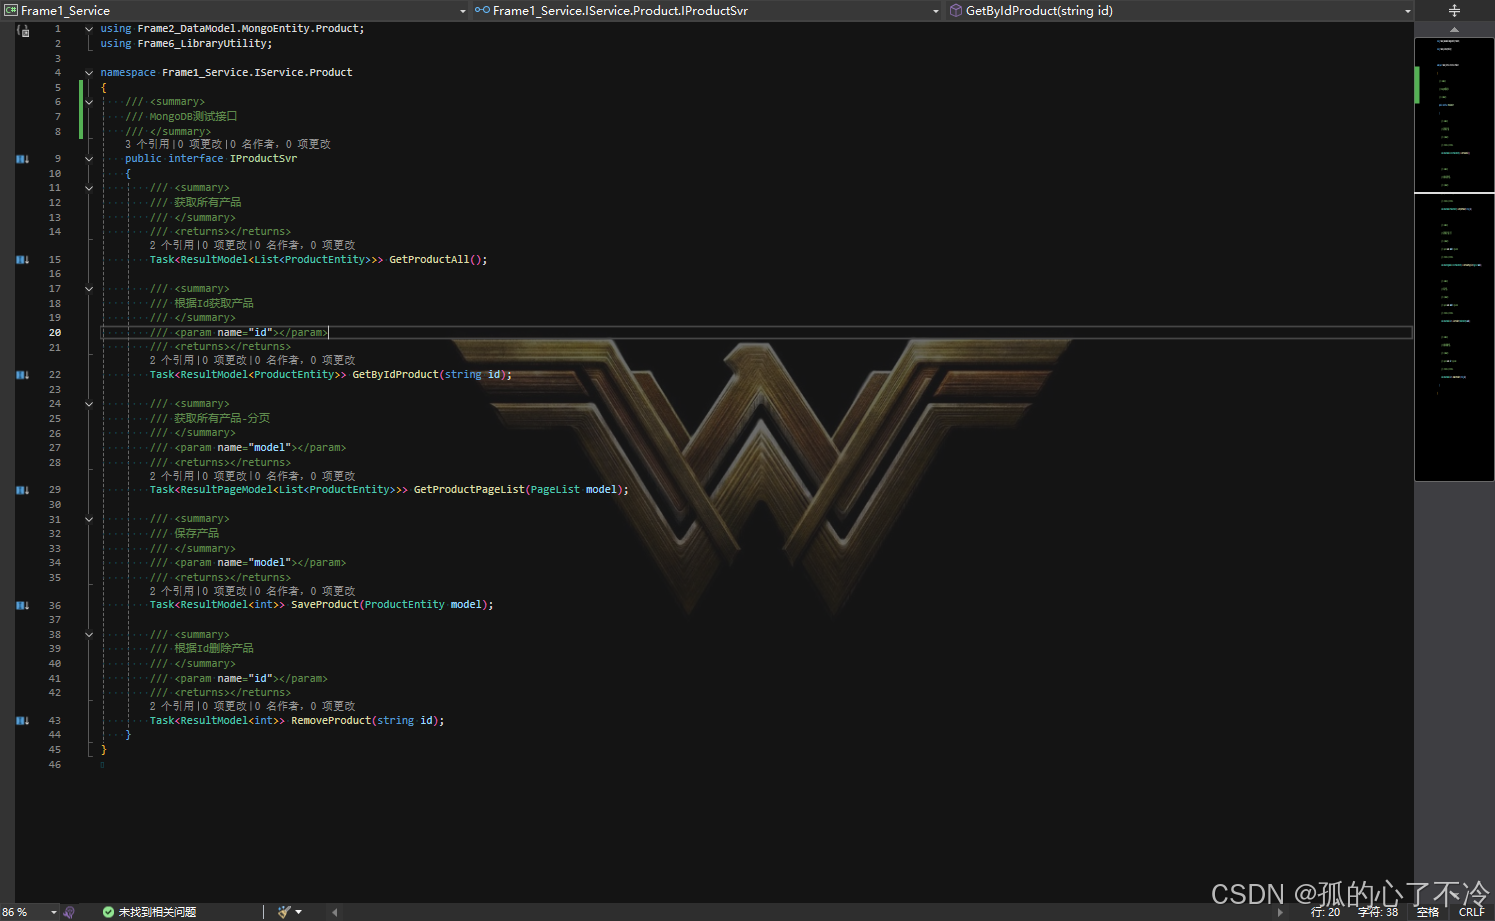The image size is (1495, 921).
Task: Collapse the using directives block at line 1
Action: (89, 29)
